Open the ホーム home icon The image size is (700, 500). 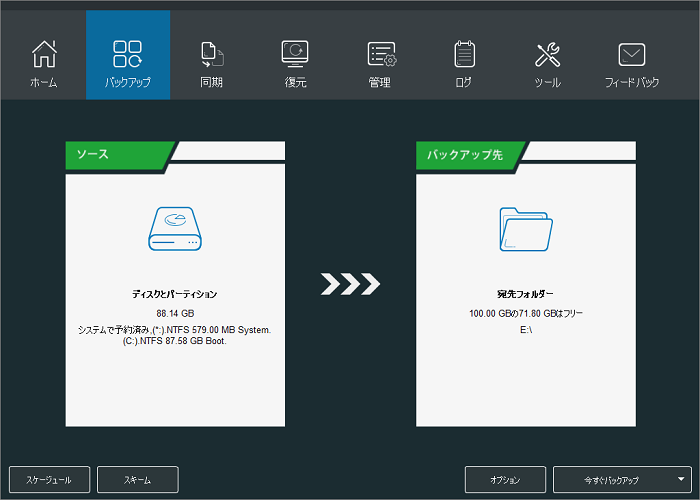(44, 54)
